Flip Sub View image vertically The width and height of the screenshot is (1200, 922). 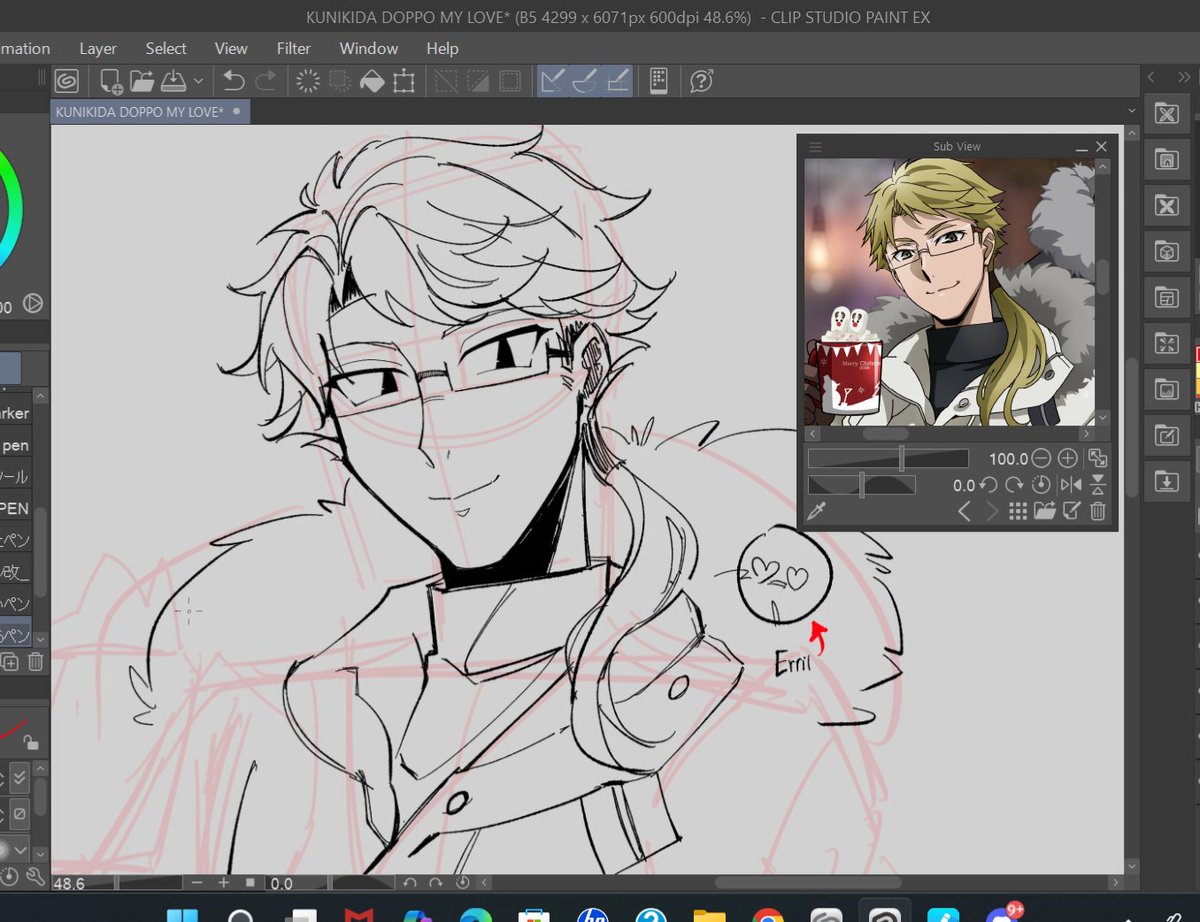[1098, 485]
